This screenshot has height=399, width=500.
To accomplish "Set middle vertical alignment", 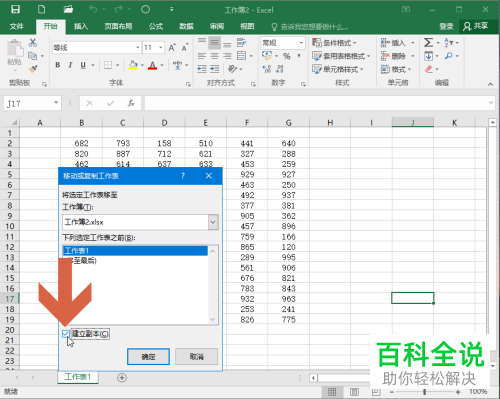I will click(x=214, y=42).
